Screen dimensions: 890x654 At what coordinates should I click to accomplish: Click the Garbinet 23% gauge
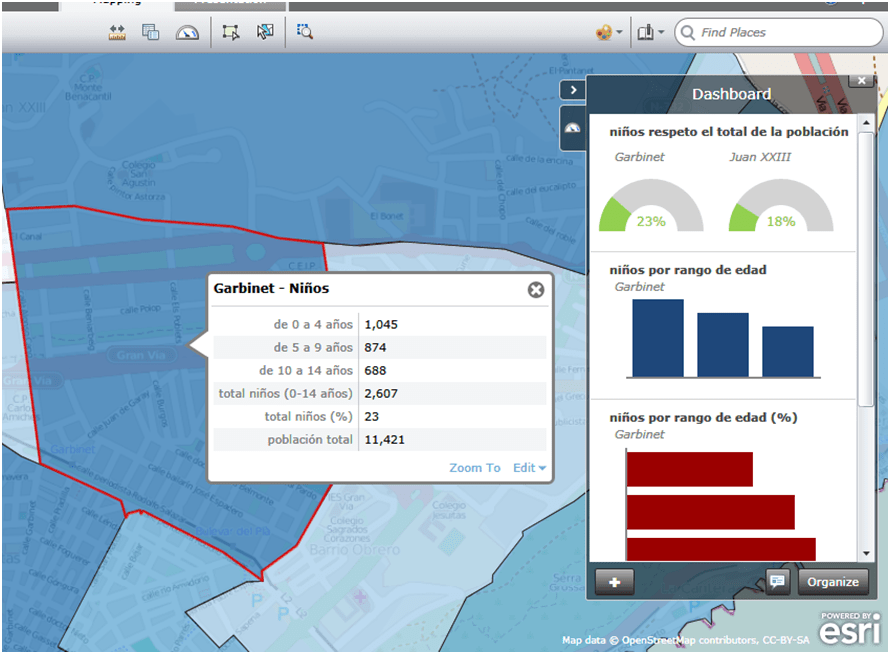pyautogui.click(x=651, y=206)
